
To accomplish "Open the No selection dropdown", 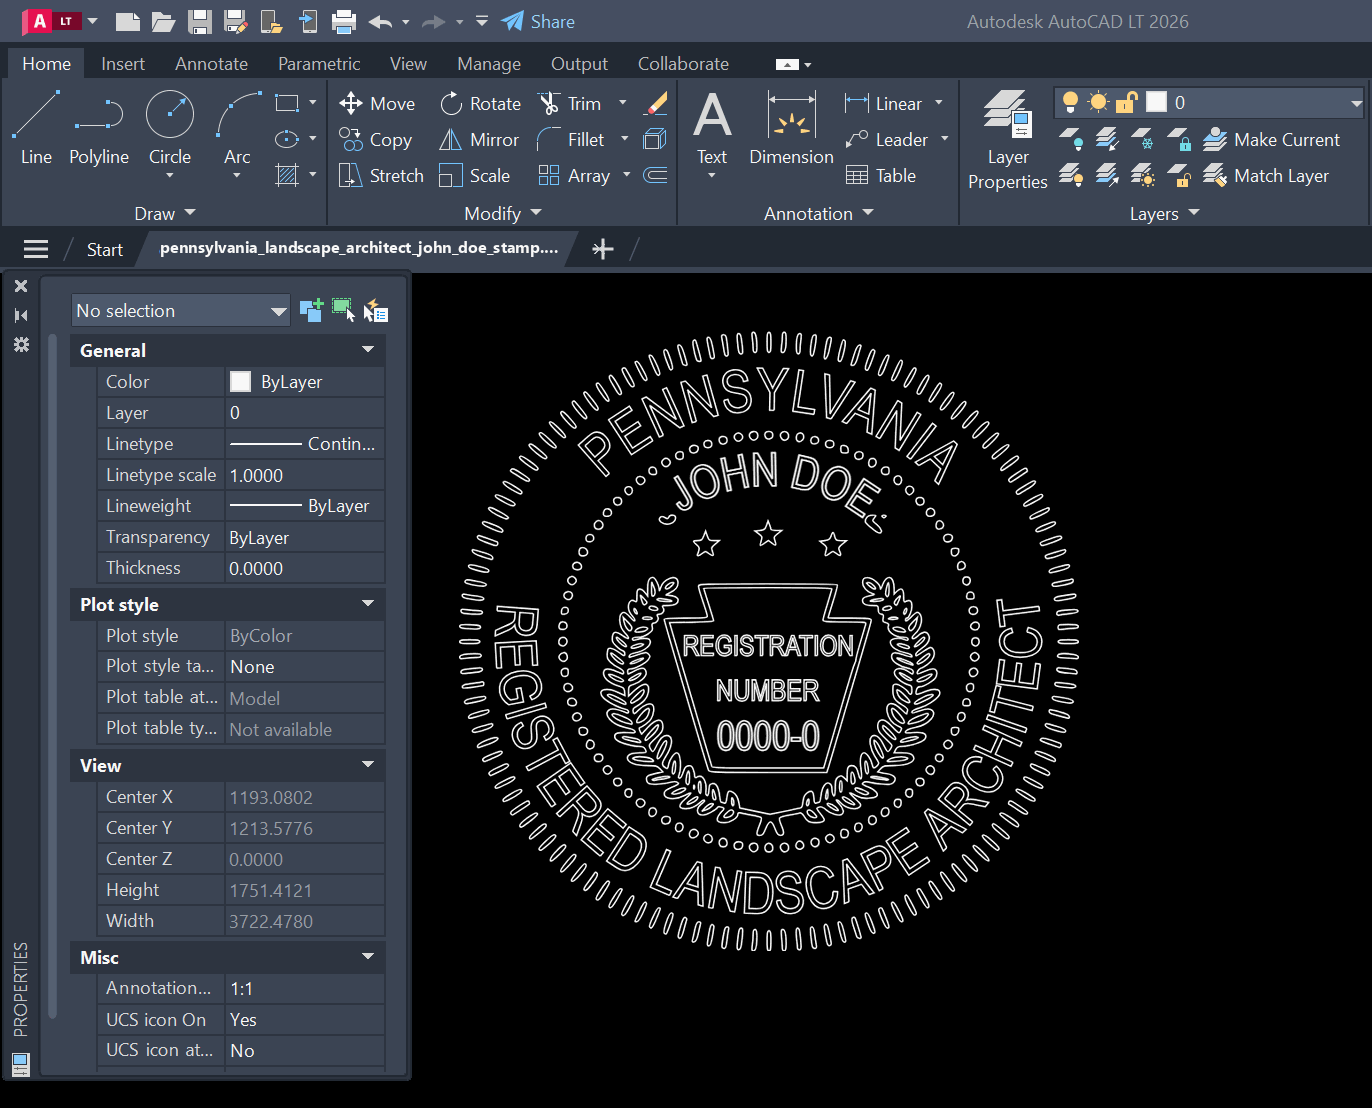I will click(x=181, y=310).
